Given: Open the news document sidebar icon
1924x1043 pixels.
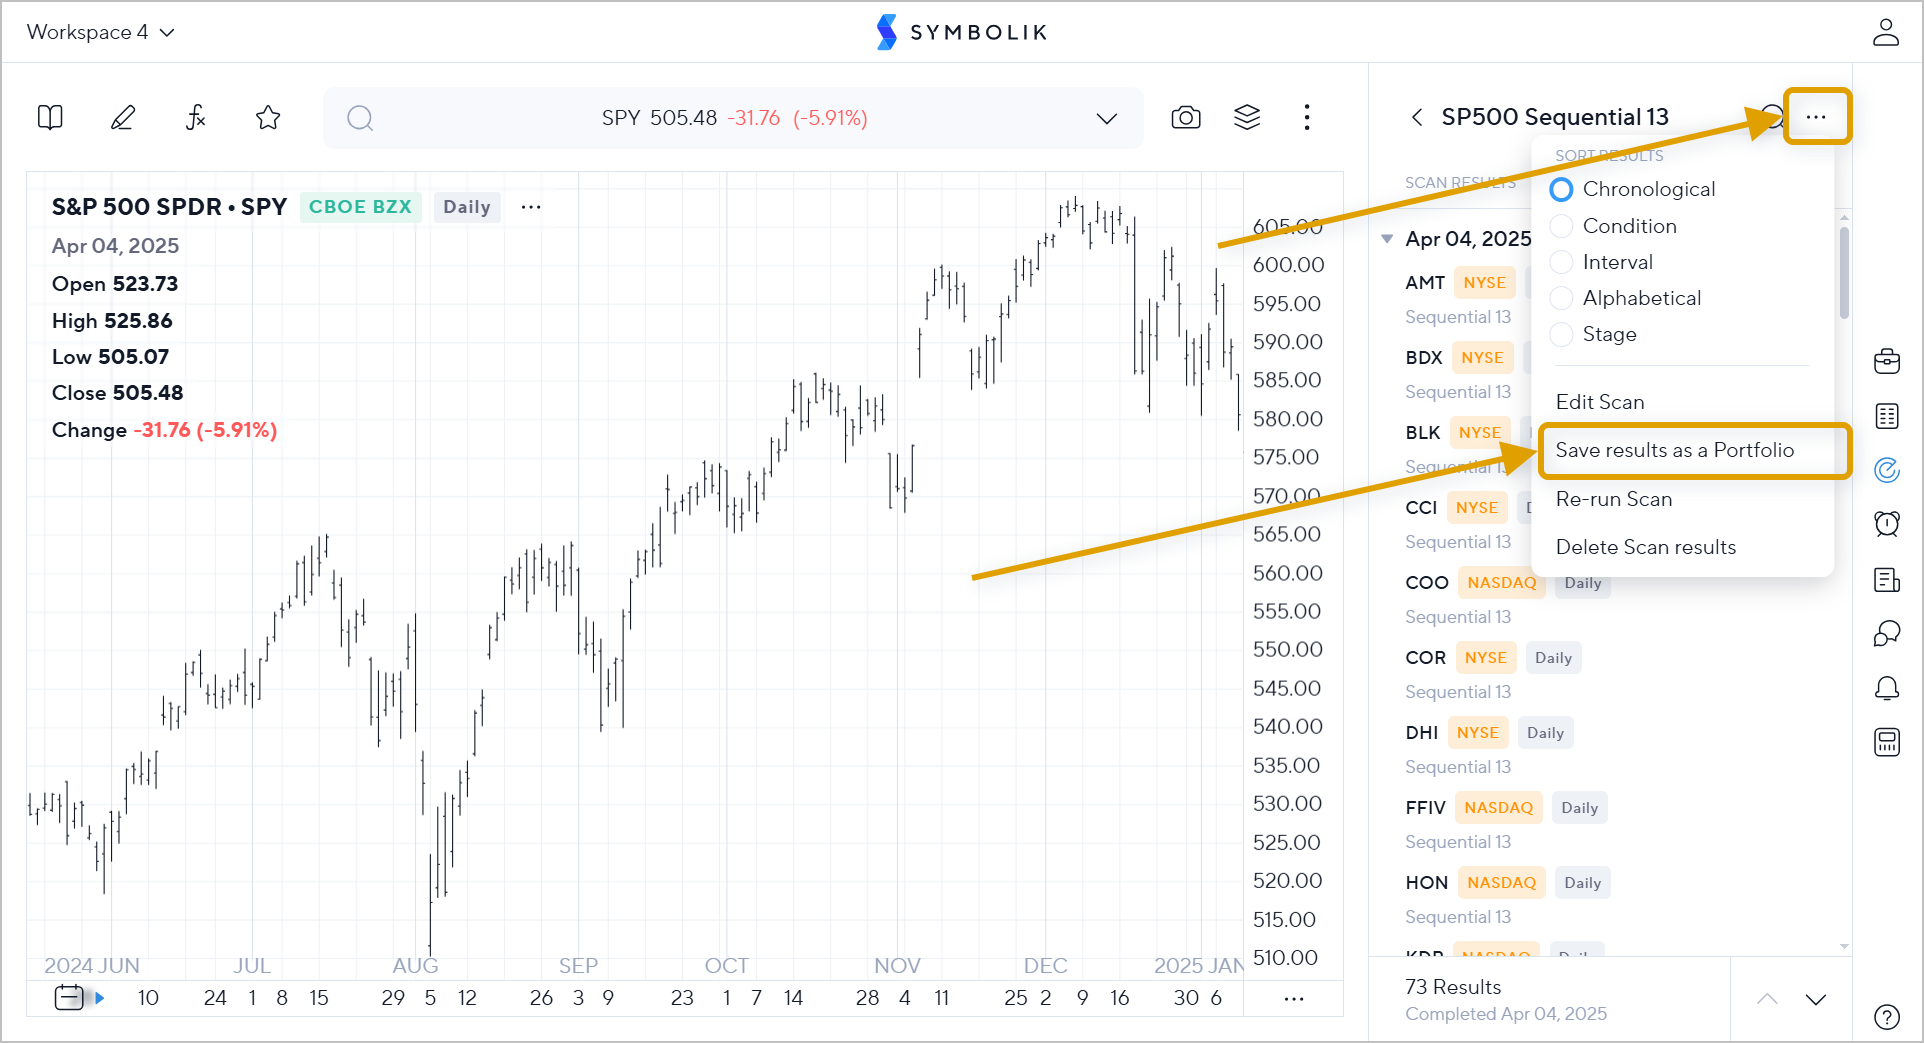Looking at the screenshot, I should pyautogui.click(x=1887, y=579).
